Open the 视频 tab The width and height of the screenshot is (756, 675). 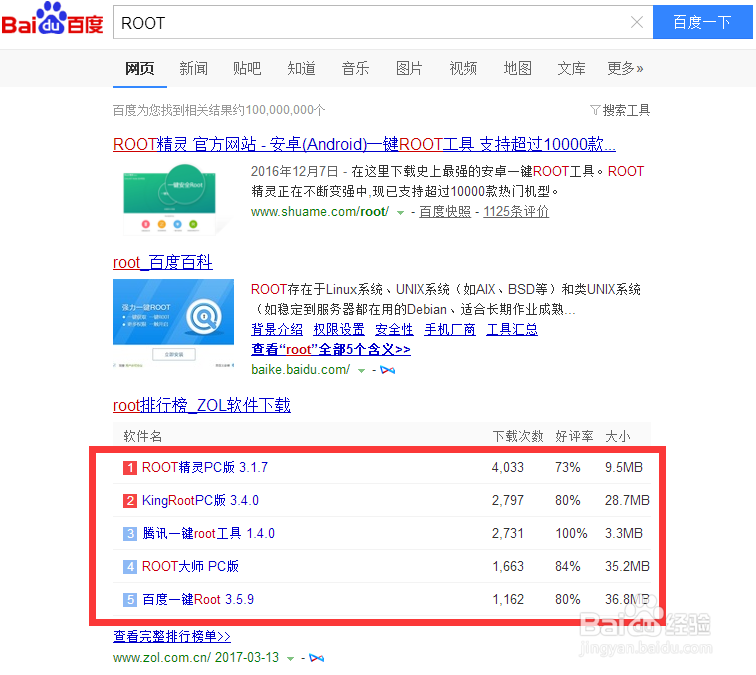(x=463, y=68)
